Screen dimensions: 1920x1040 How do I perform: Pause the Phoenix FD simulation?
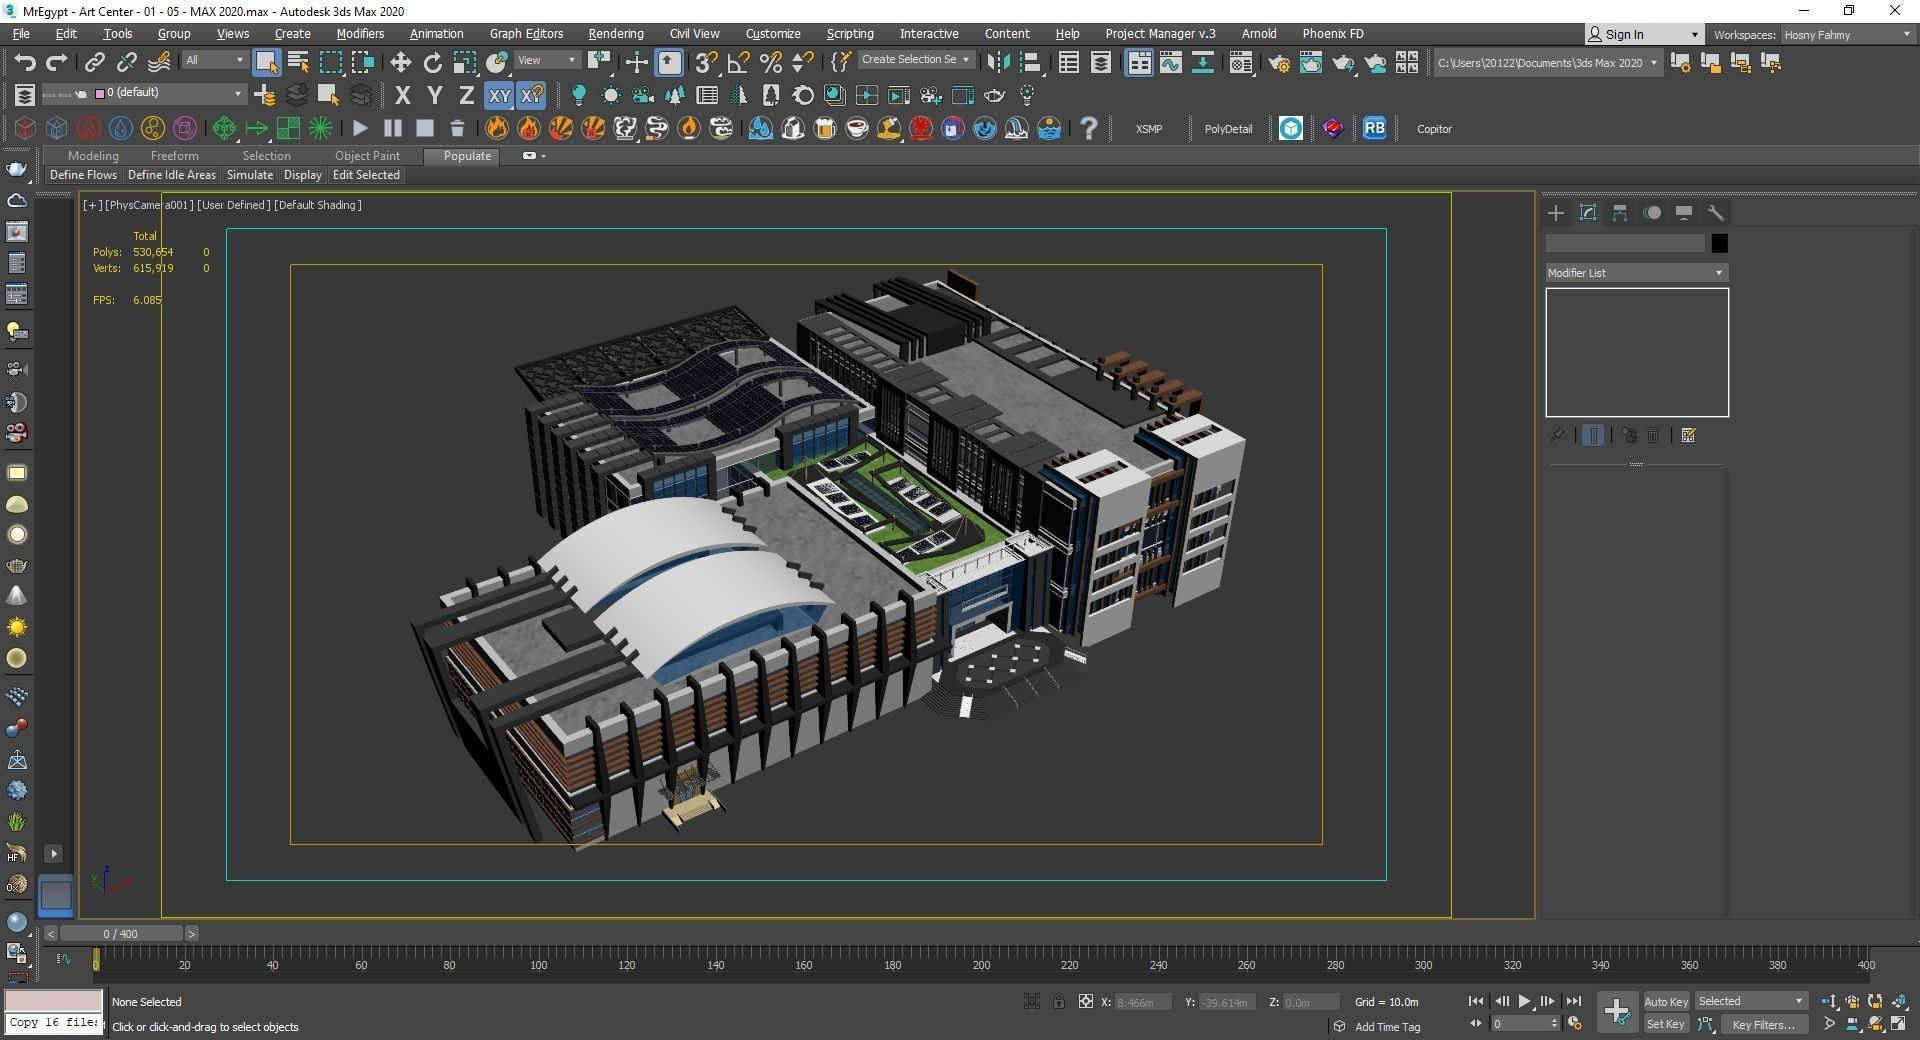pyautogui.click(x=392, y=128)
